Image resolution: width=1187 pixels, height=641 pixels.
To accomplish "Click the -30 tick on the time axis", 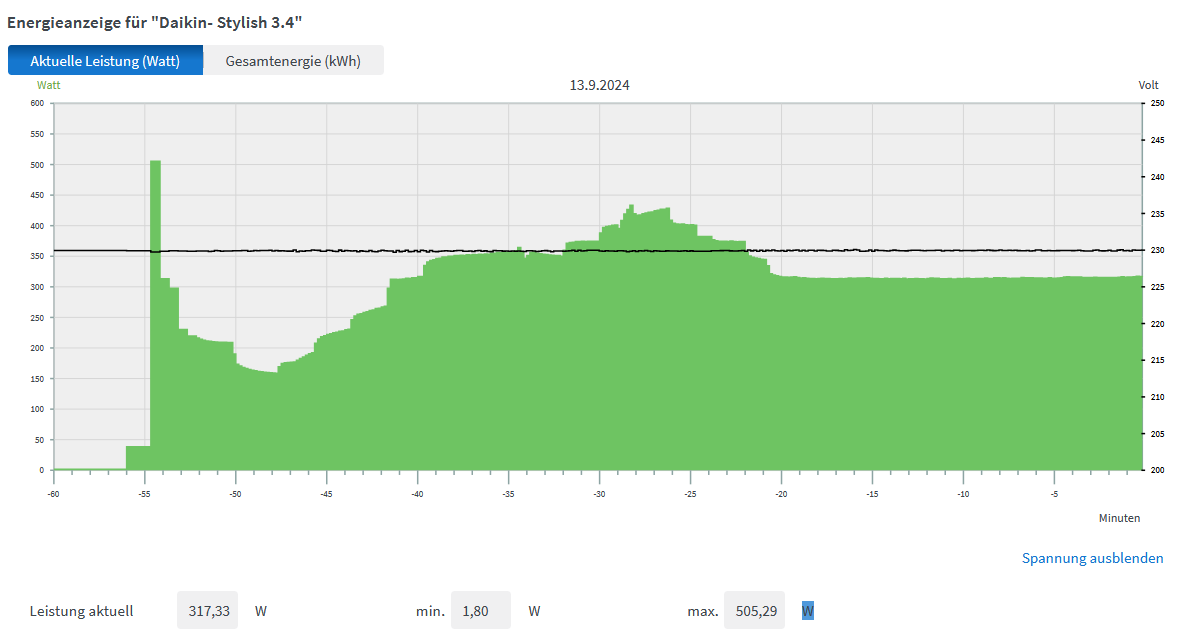I will [x=599, y=493].
